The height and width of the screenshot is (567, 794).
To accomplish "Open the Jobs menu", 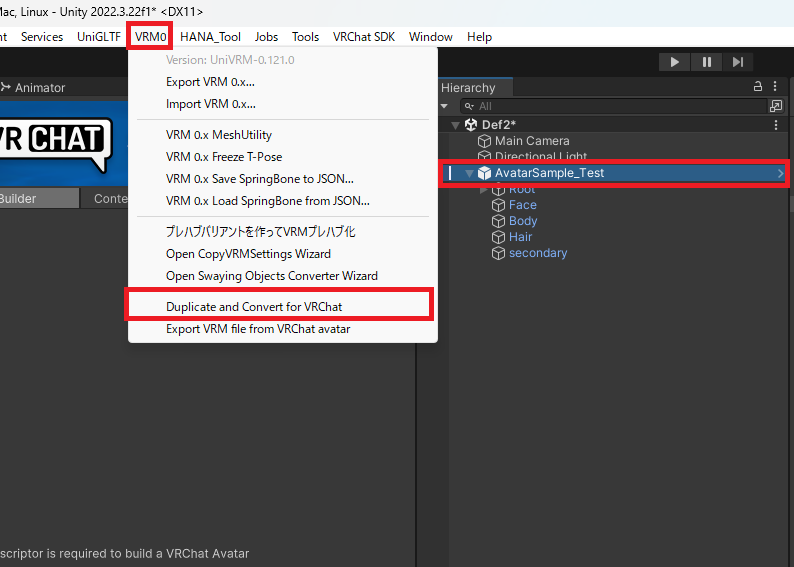I will (266, 37).
